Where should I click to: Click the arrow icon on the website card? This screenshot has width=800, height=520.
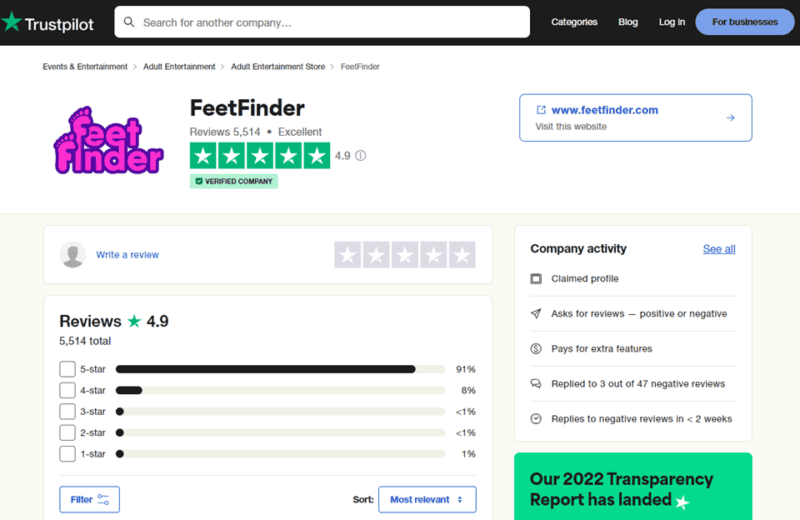point(730,118)
